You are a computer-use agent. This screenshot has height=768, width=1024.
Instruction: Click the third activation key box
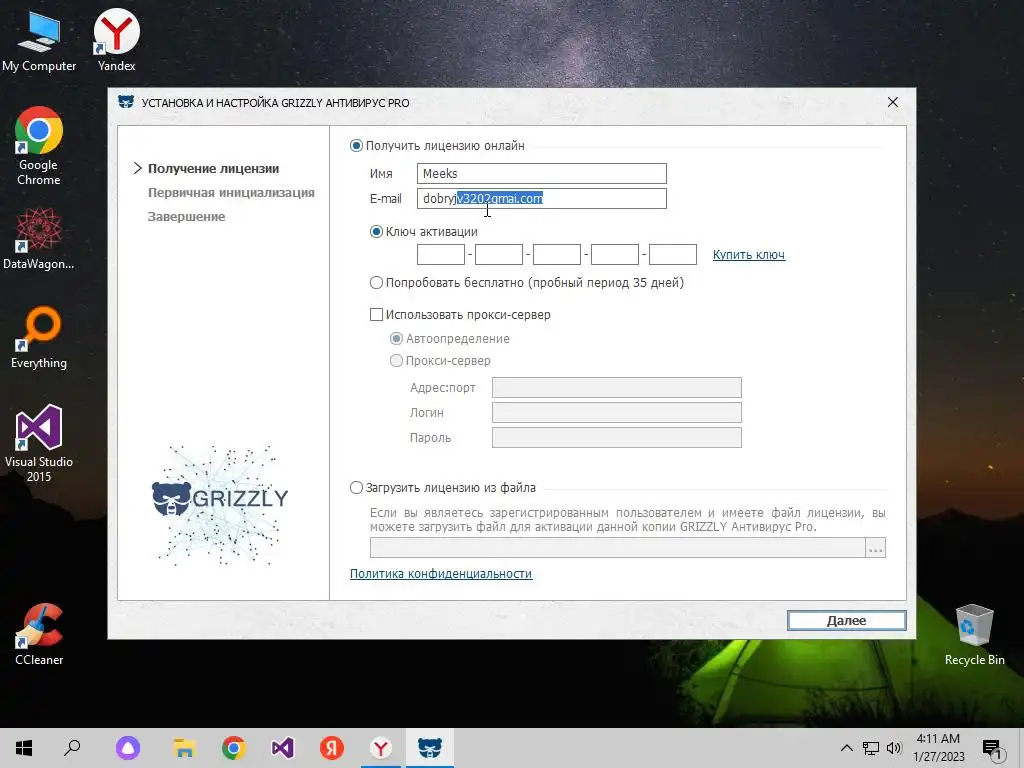coord(557,255)
